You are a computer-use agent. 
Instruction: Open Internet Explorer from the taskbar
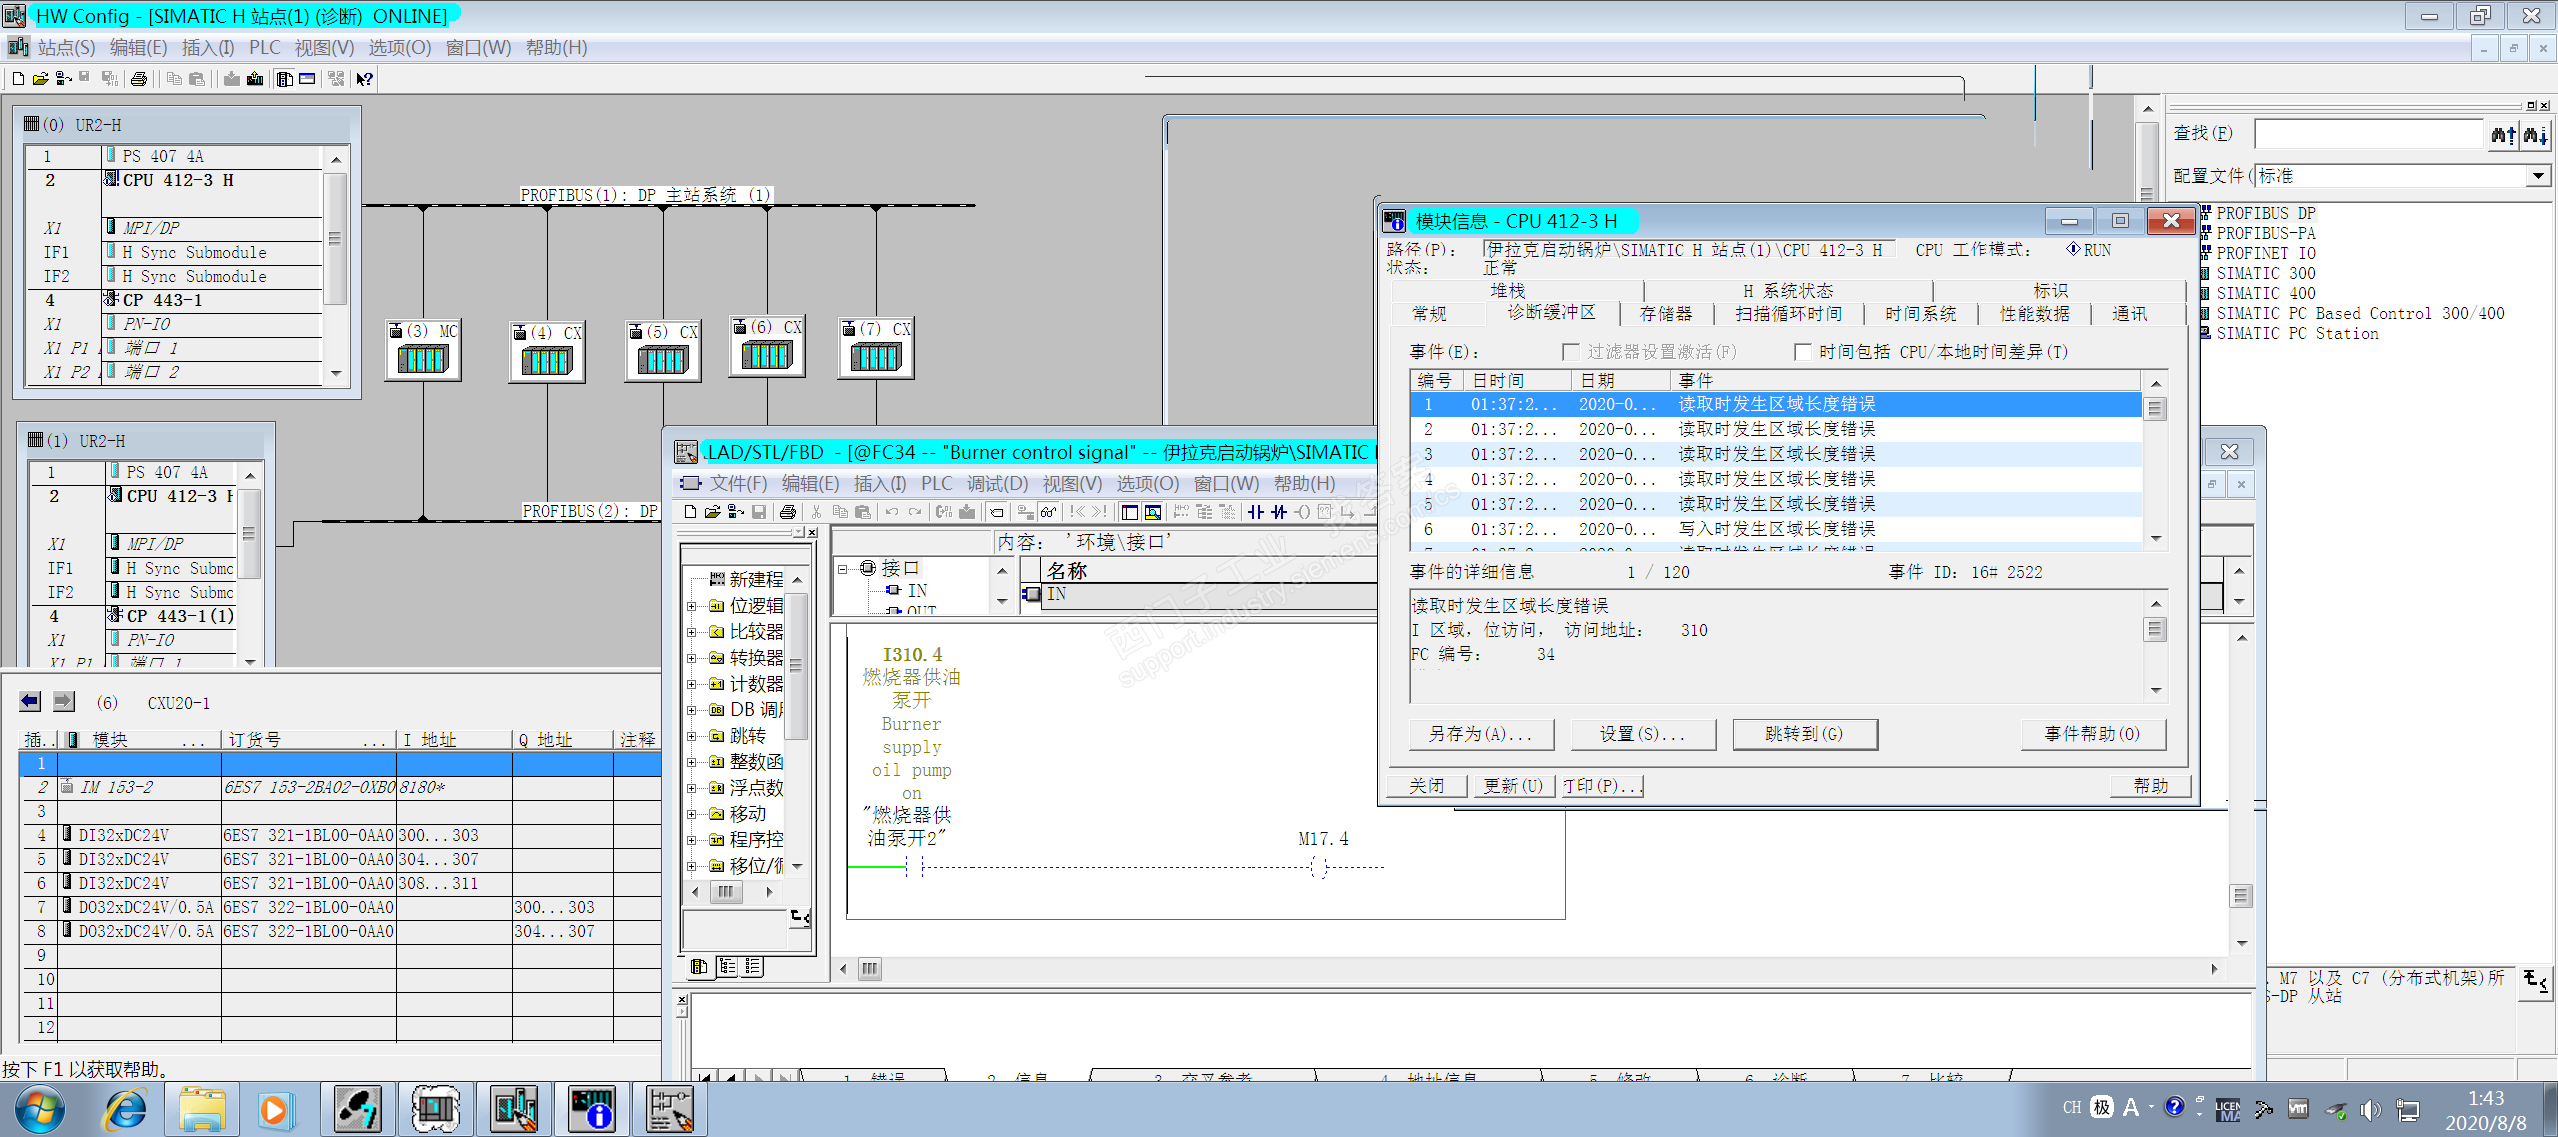(x=125, y=1109)
